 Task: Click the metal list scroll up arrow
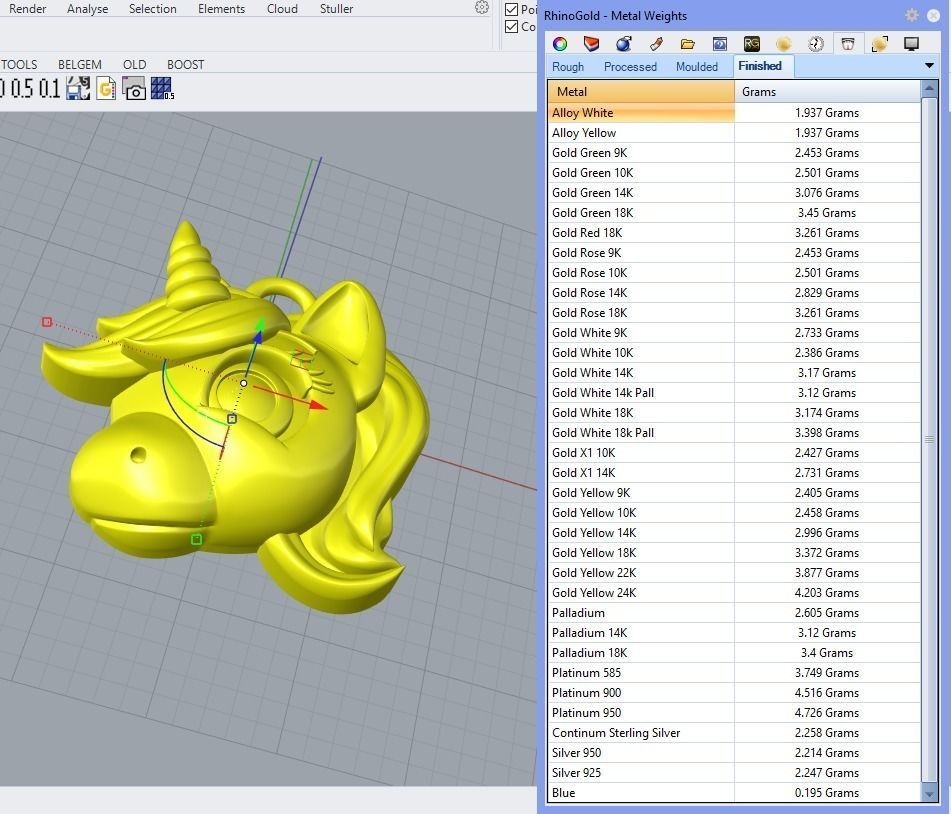point(929,89)
